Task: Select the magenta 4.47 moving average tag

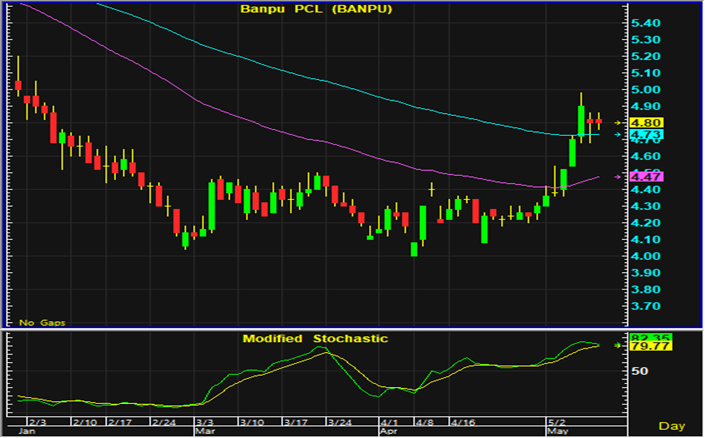Action: pos(647,177)
